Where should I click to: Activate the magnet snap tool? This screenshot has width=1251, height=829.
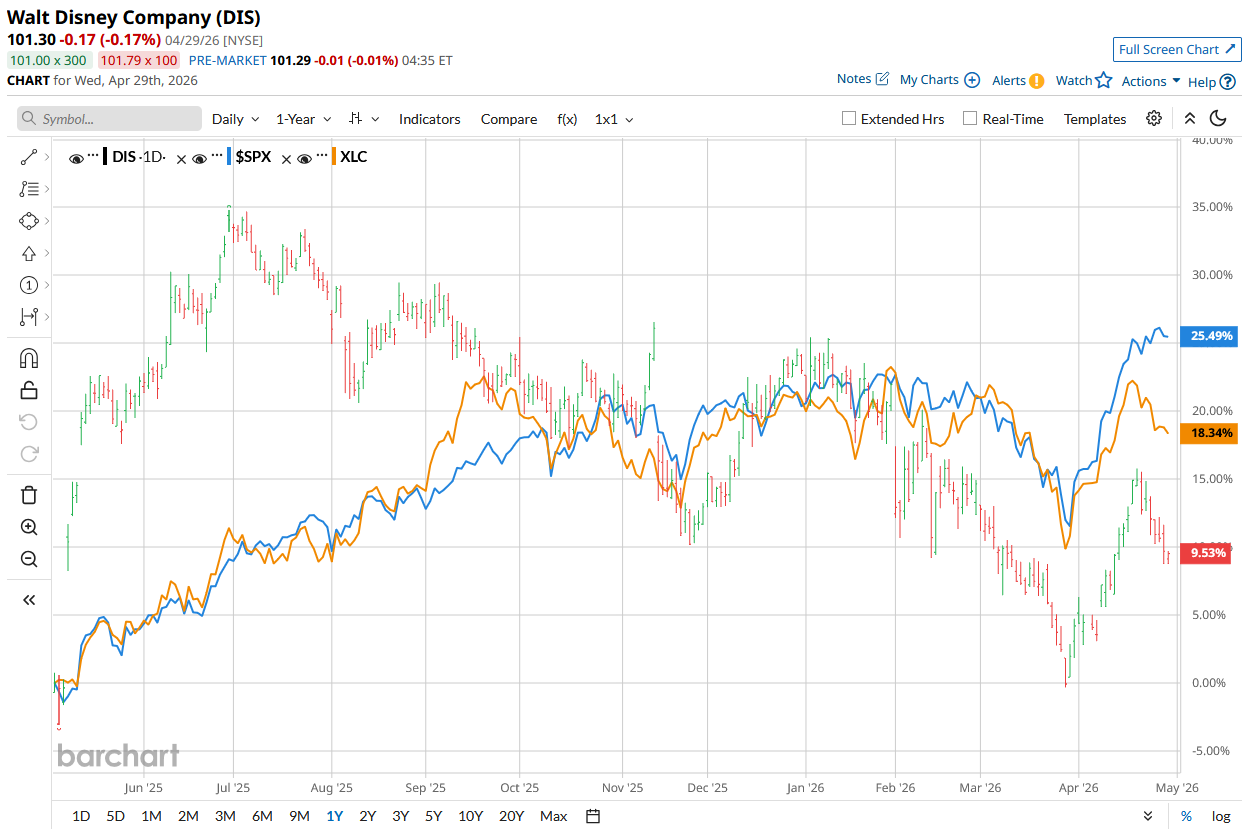pos(29,358)
